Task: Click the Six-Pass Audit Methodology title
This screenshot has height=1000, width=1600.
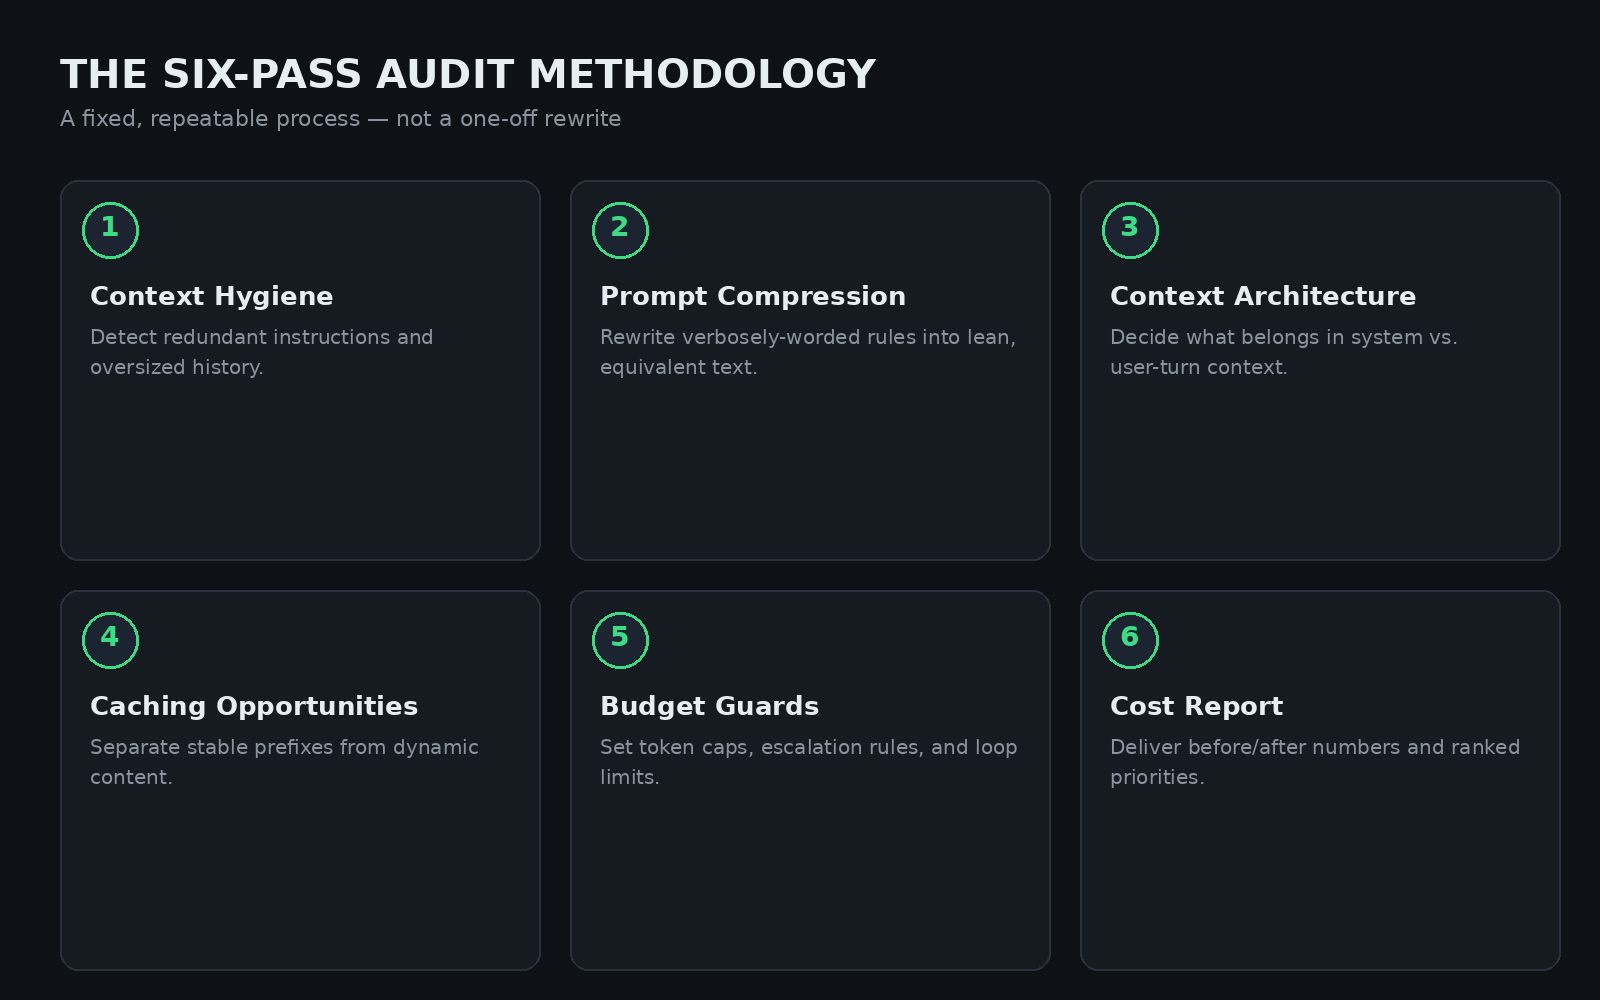Action: (x=468, y=75)
